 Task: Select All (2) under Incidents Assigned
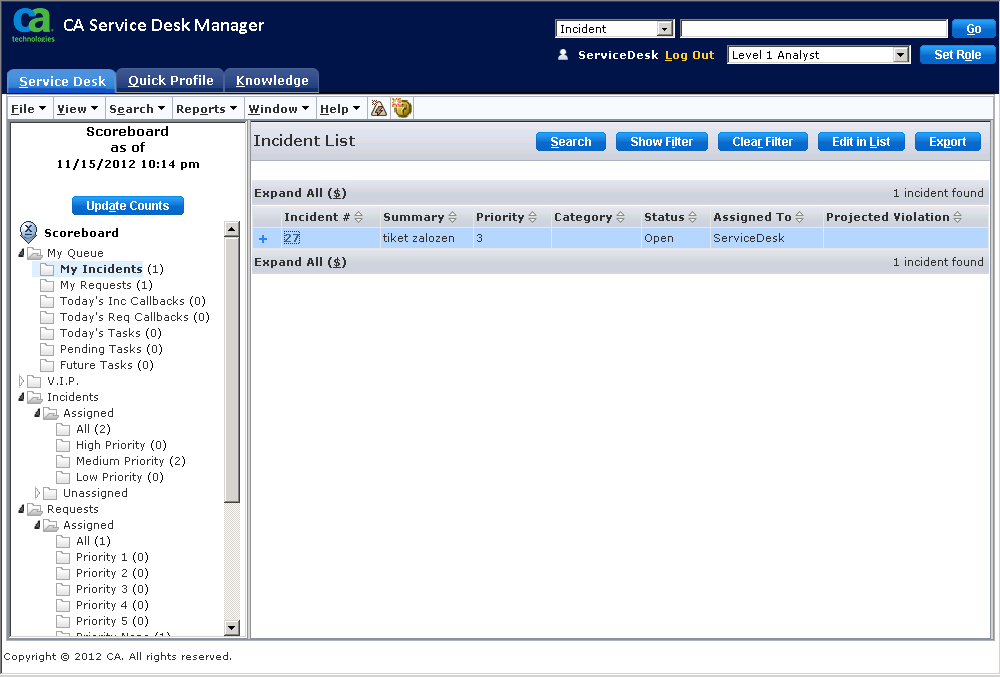pos(93,429)
